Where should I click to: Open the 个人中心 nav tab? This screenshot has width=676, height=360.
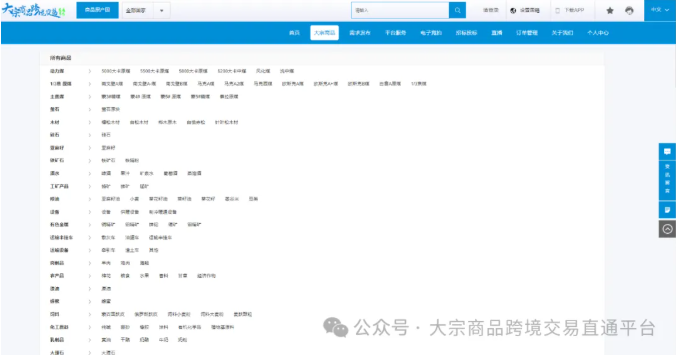598,33
